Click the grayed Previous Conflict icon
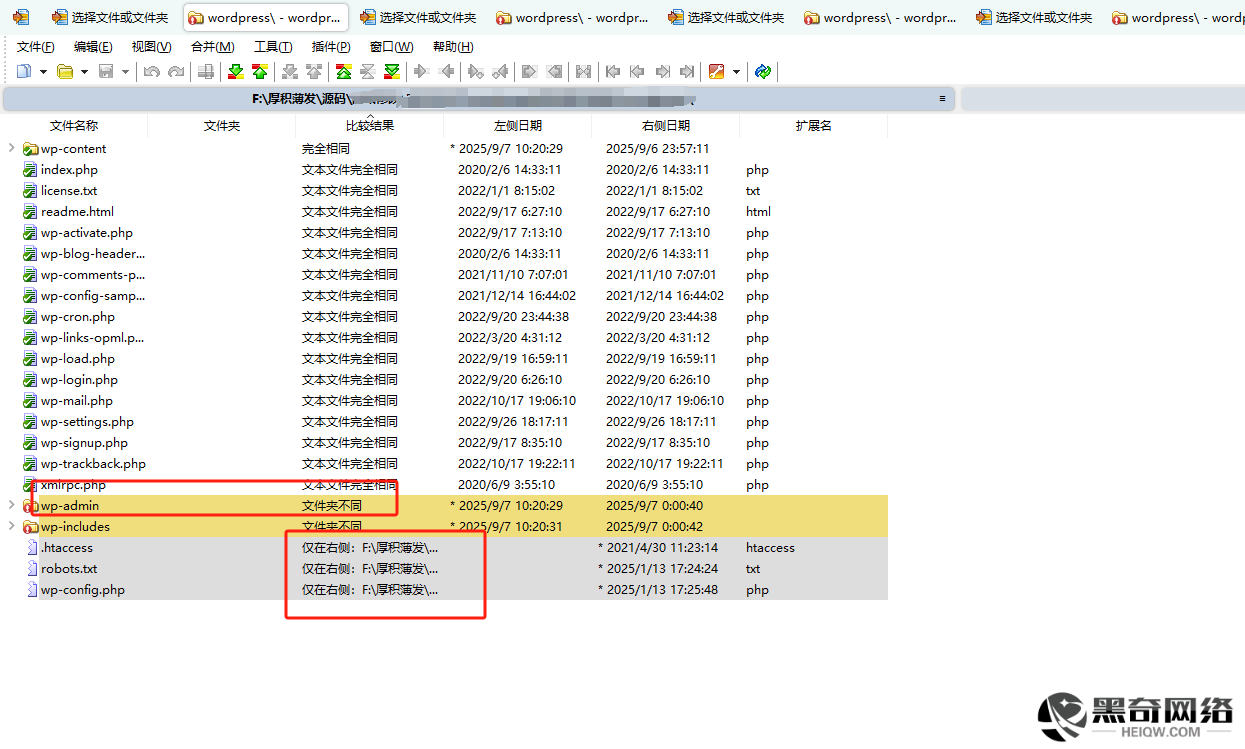 click(x=314, y=71)
